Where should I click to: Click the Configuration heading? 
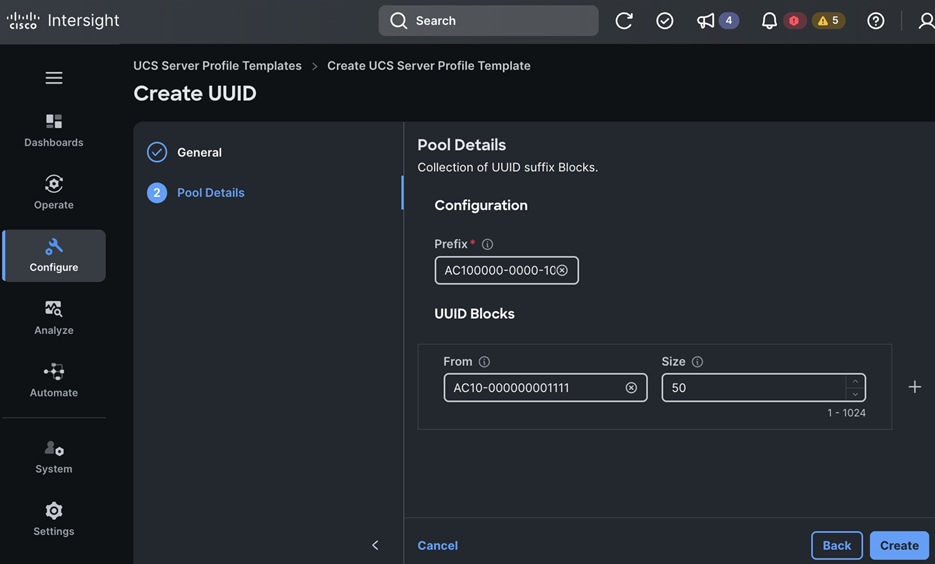point(481,205)
